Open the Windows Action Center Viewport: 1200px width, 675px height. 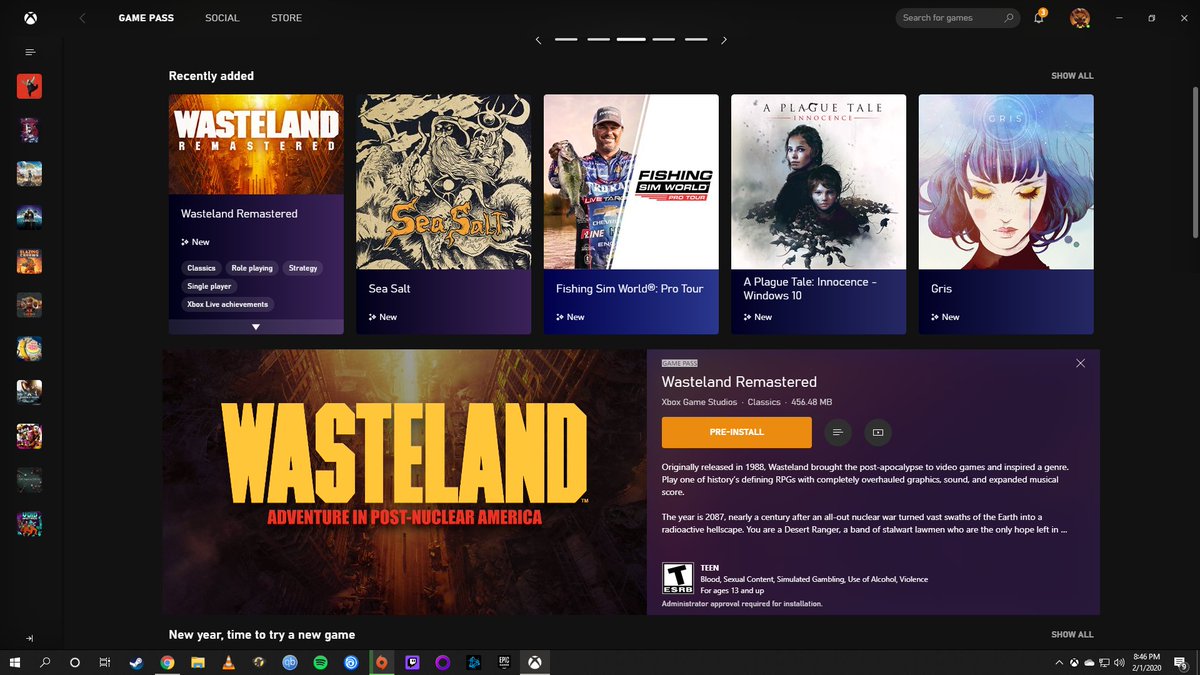[1183, 662]
